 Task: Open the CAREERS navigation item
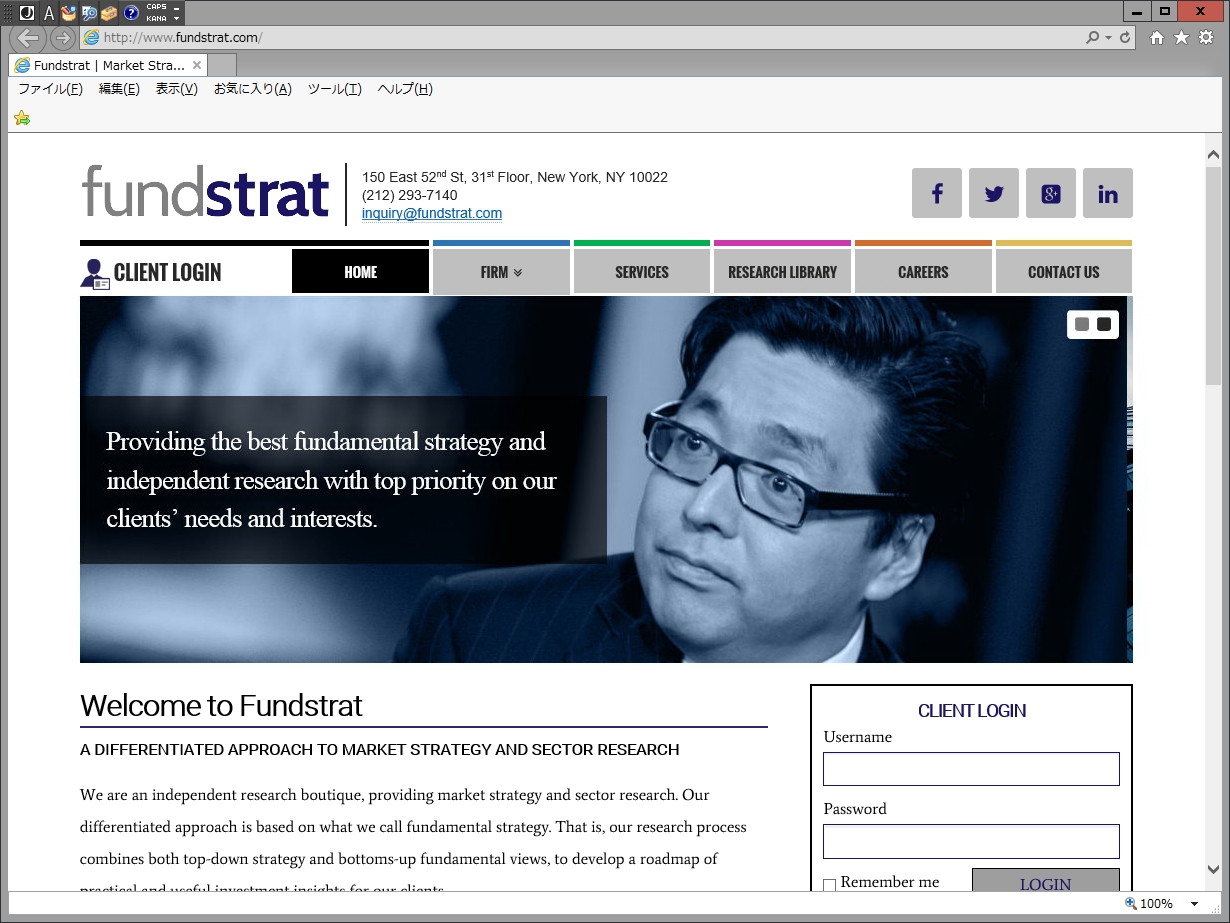click(923, 272)
